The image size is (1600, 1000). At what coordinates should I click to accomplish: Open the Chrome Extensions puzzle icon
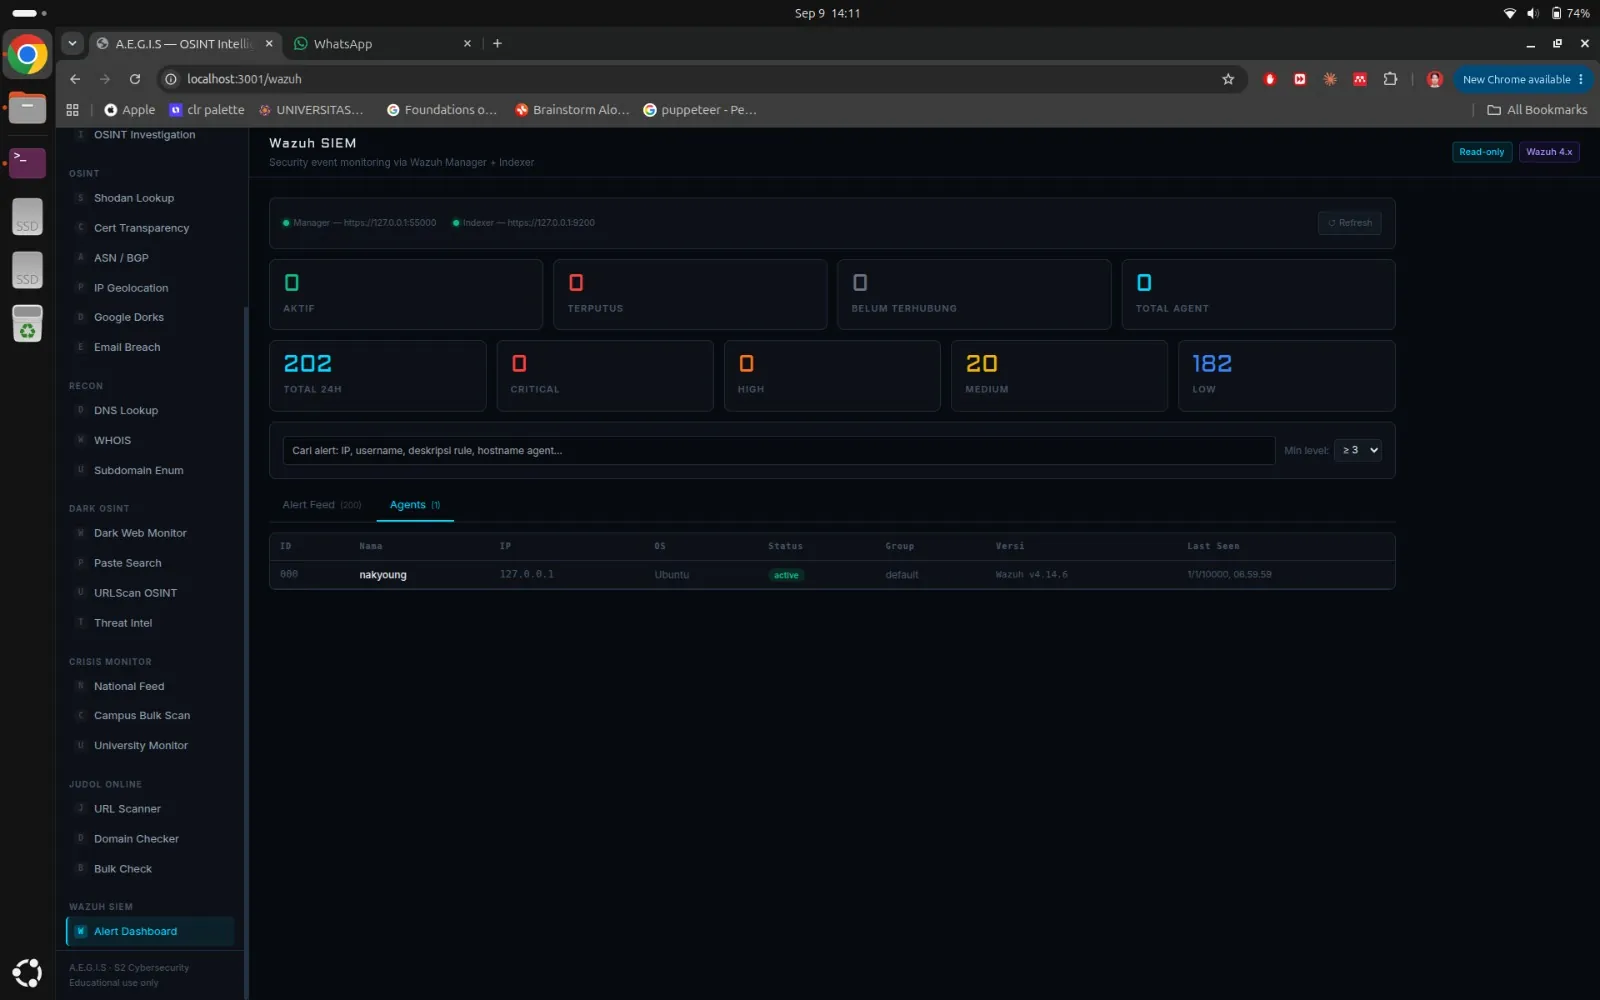pos(1390,79)
